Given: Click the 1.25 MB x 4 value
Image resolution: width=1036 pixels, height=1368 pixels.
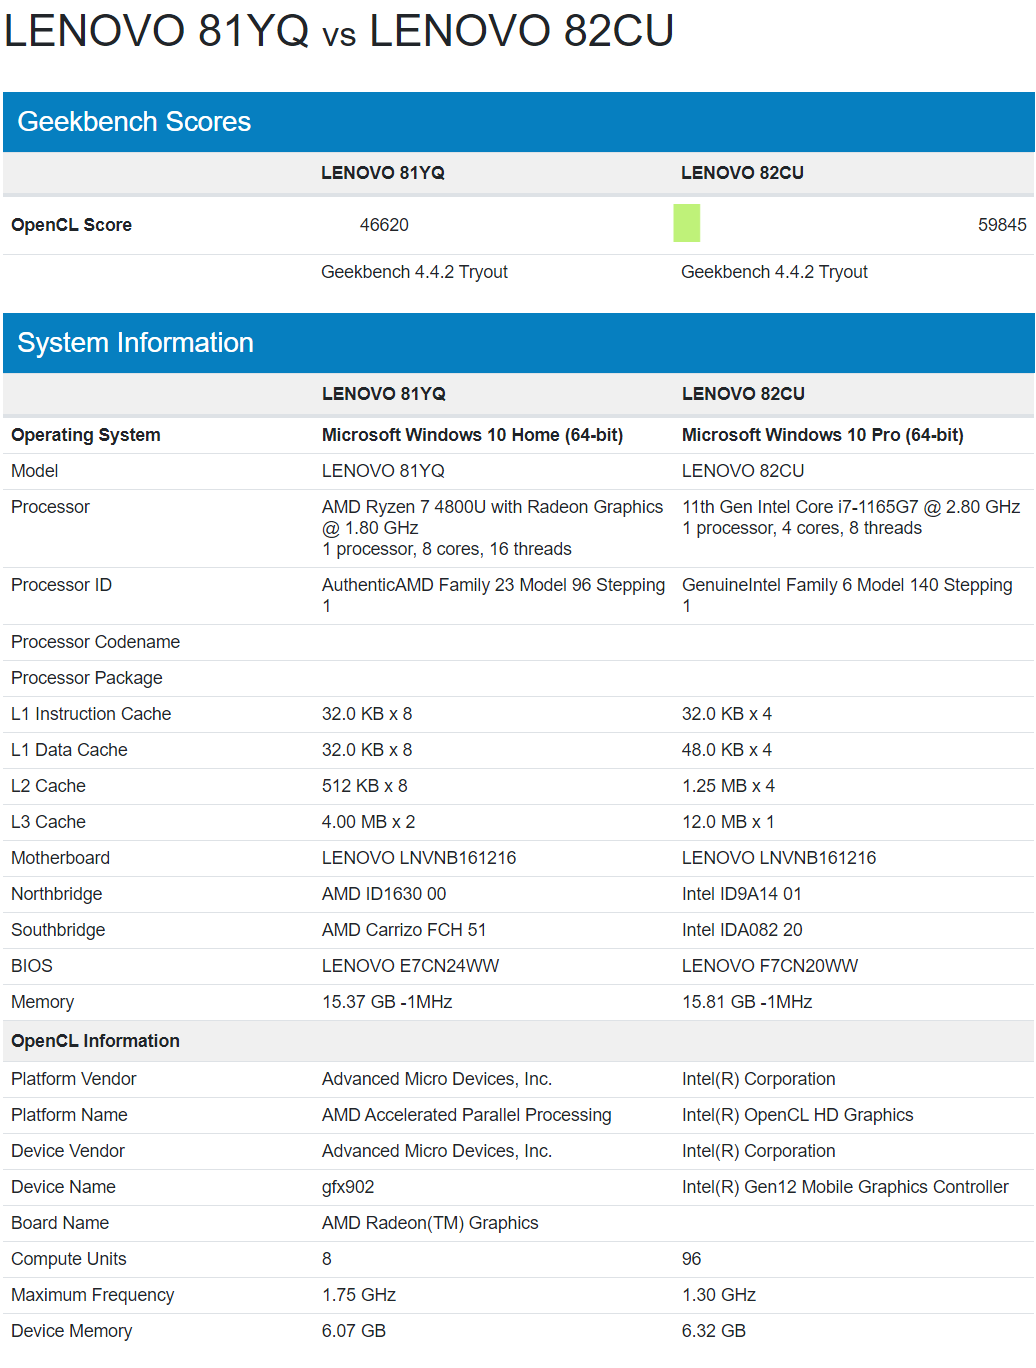Looking at the screenshot, I should (729, 786).
